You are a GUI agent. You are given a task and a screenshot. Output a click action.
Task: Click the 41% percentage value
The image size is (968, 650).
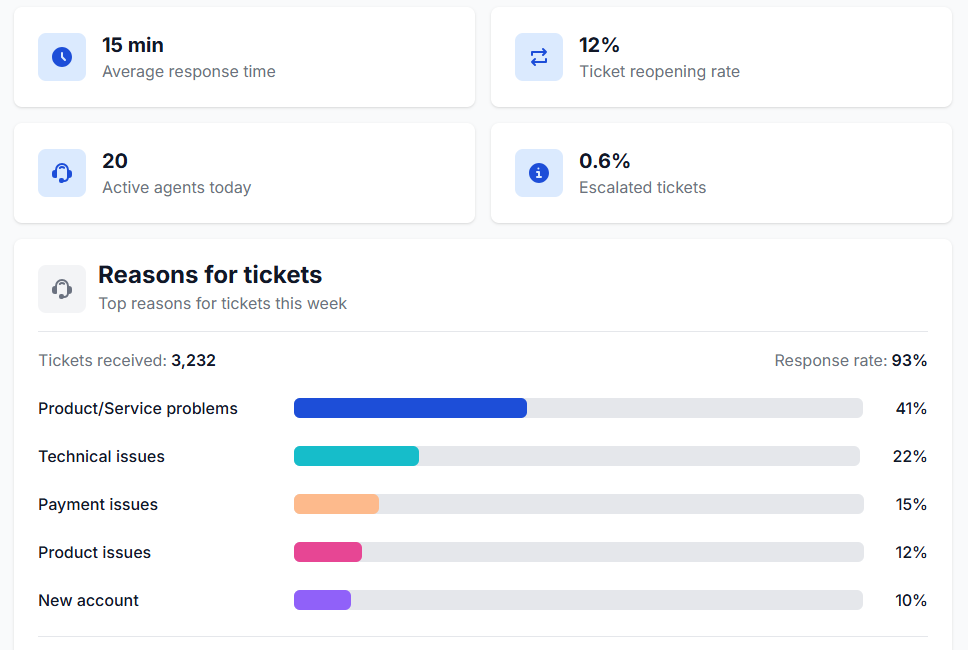pyautogui.click(x=911, y=408)
